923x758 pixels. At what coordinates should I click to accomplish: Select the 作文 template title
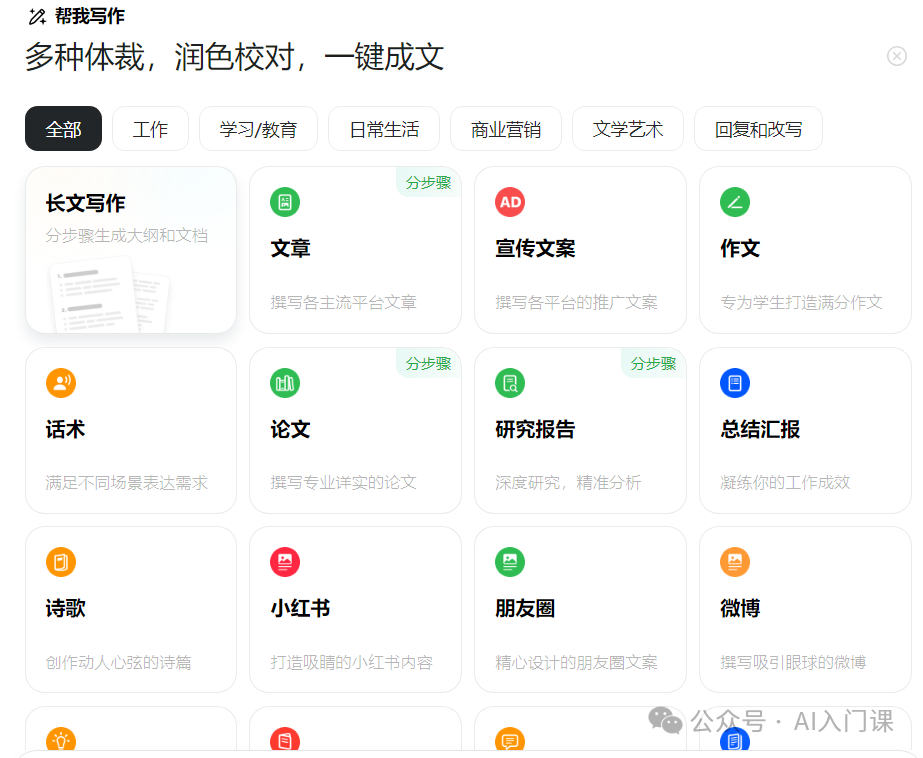pos(740,248)
